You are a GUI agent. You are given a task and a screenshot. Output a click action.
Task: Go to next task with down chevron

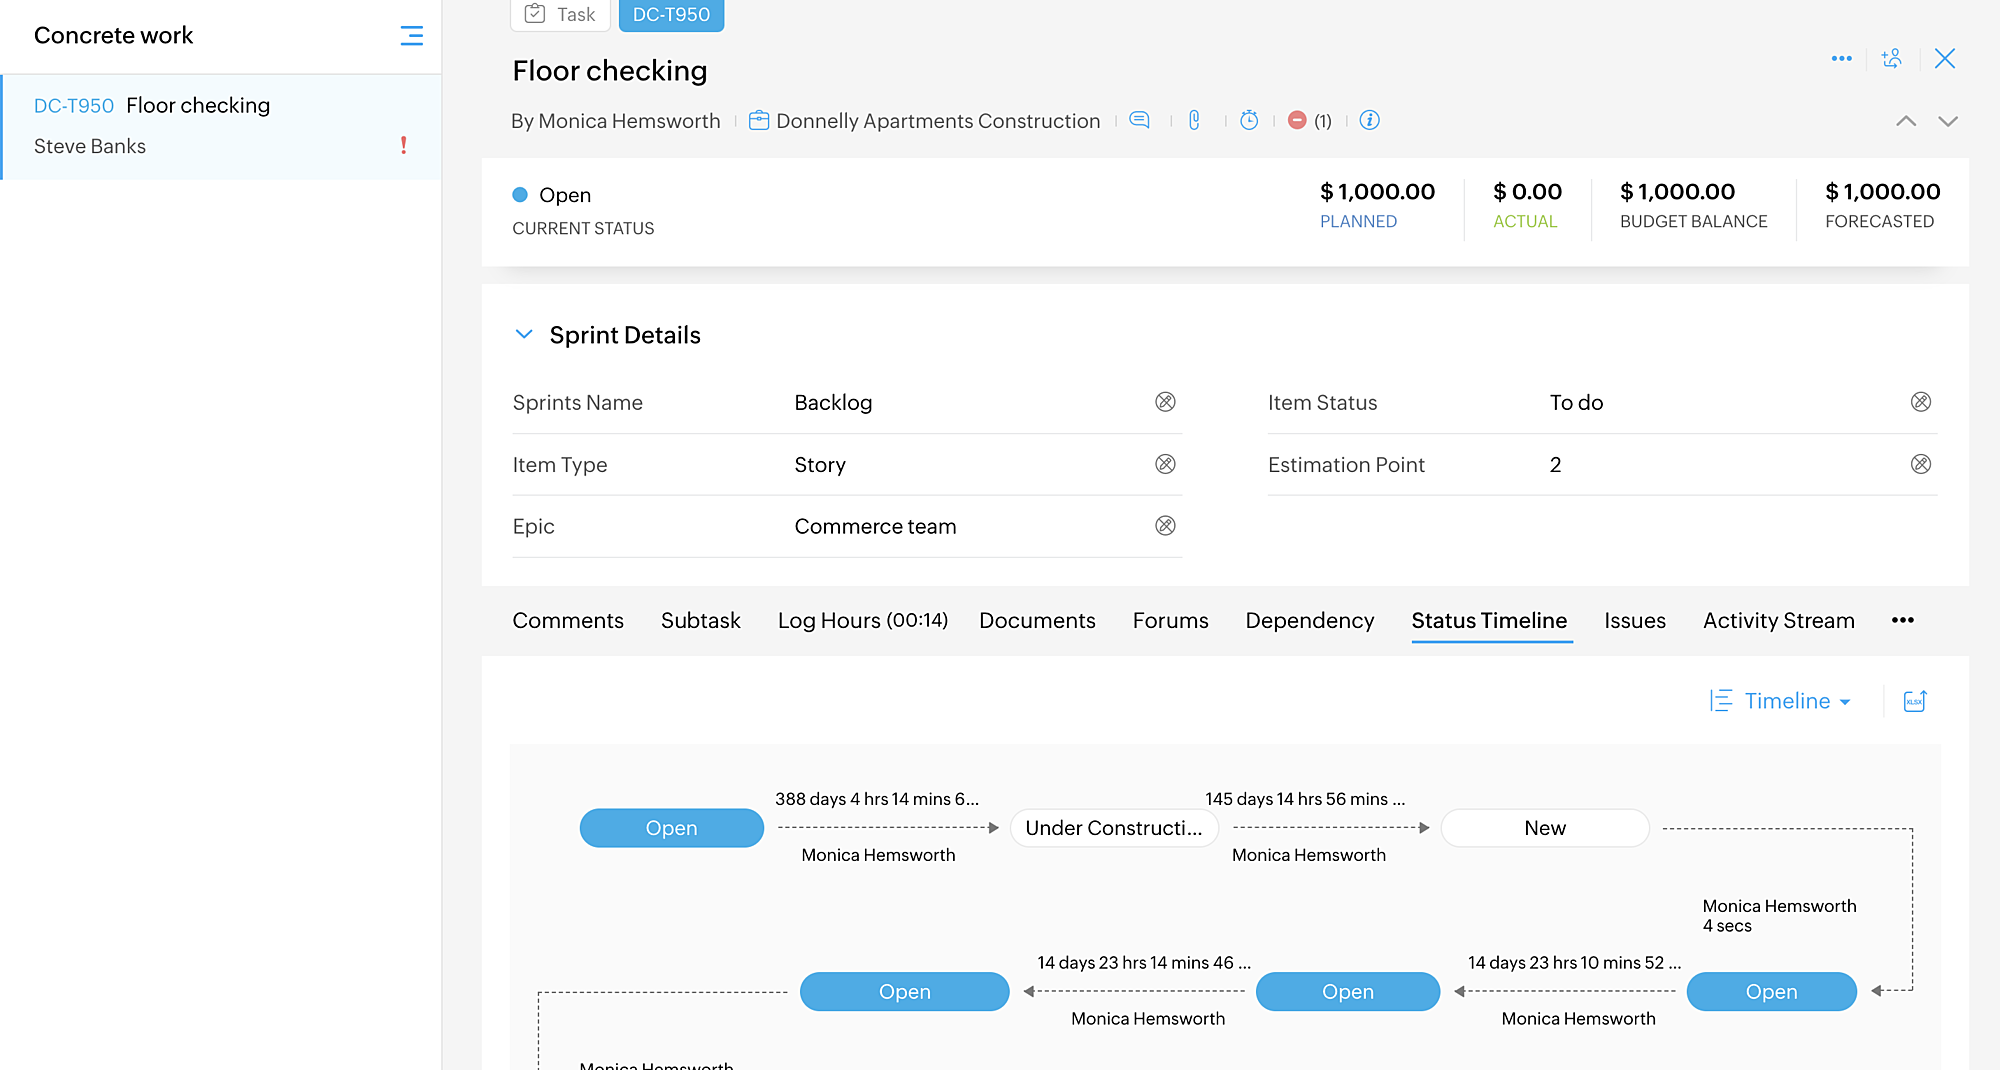[1947, 121]
